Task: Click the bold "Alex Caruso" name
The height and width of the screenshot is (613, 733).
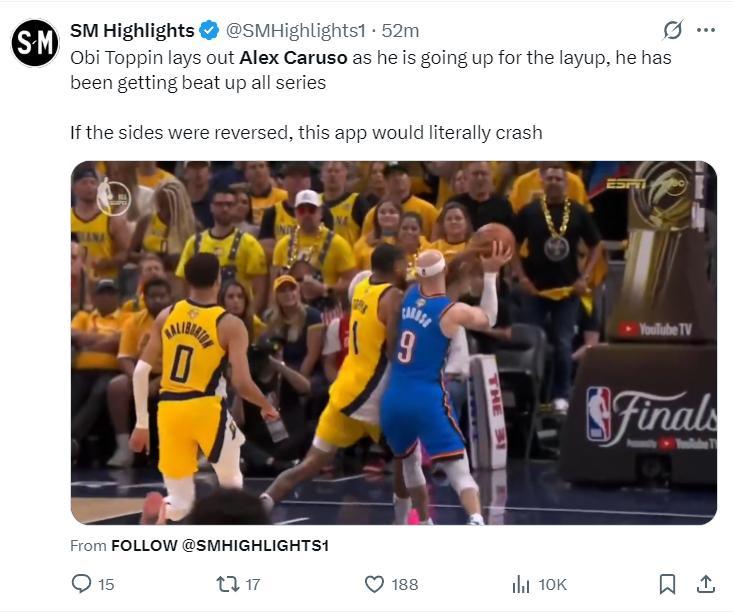Action: tap(293, 58)
